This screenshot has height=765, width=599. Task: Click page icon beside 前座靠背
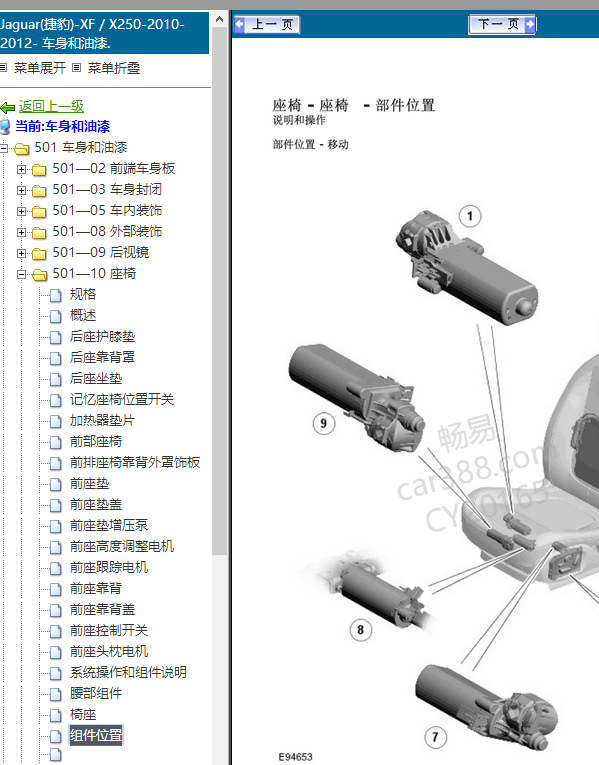click(56, 589)
